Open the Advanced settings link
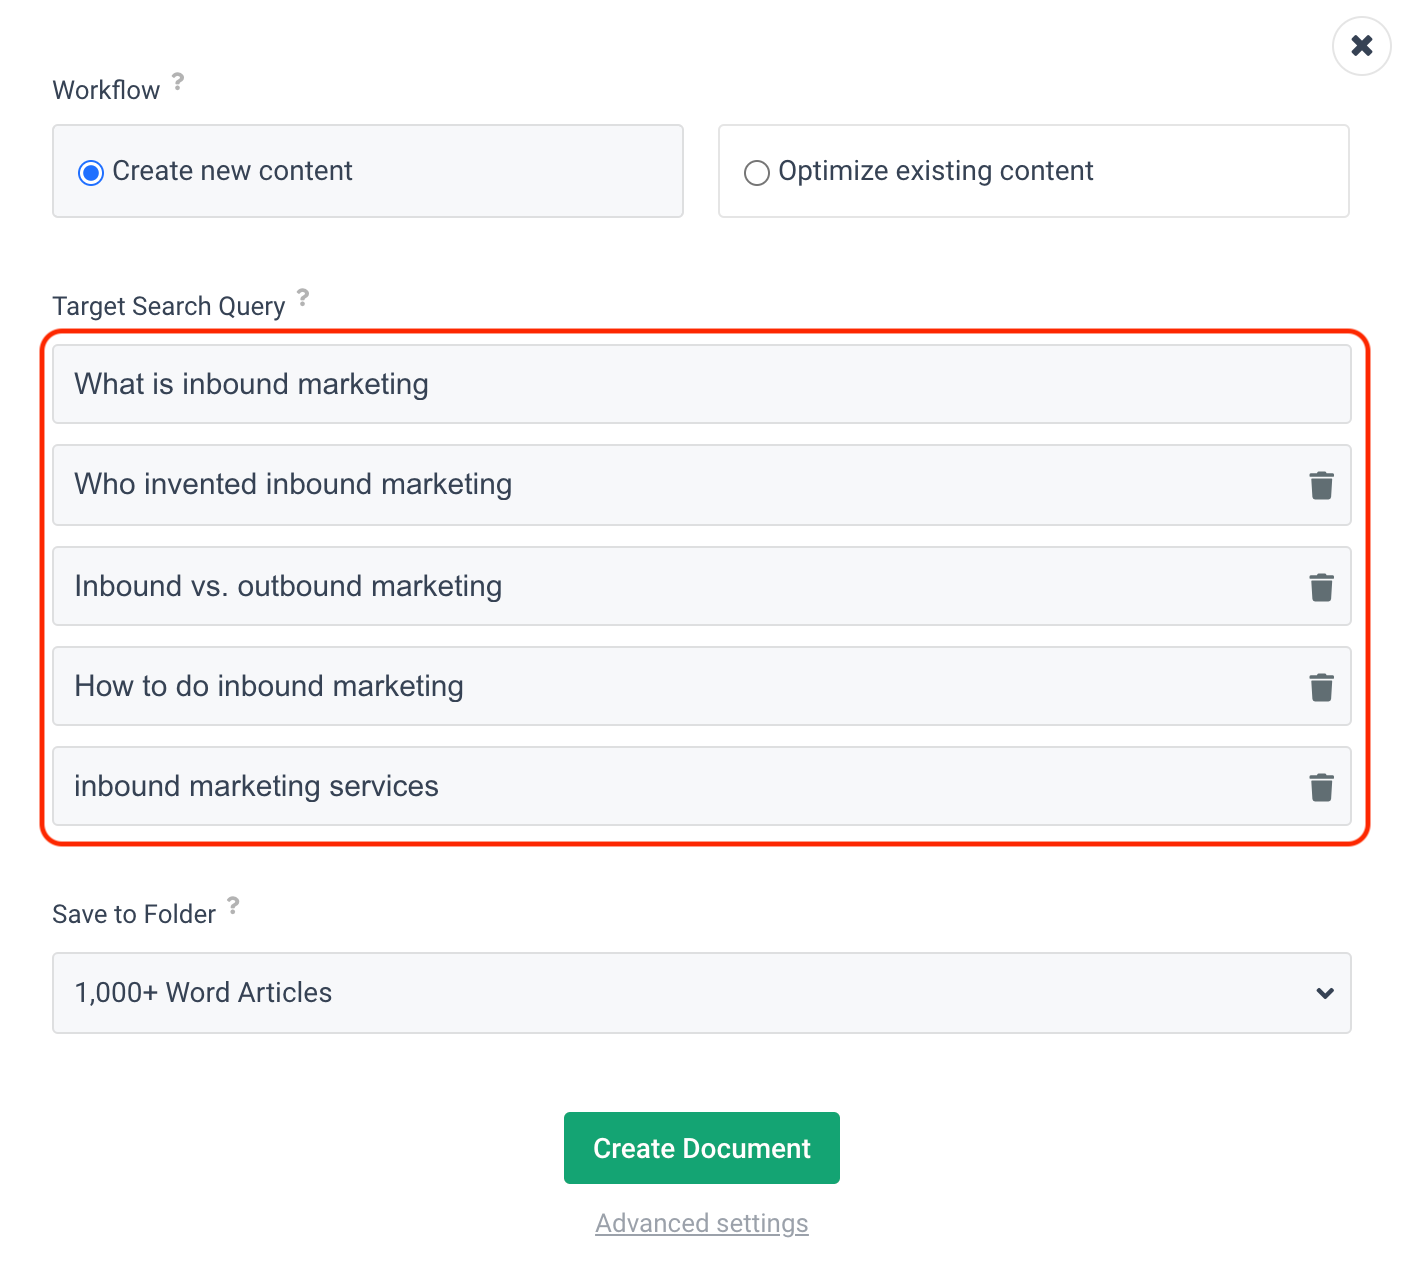The width and height of the screenshot is (1406, 1278). coord(701,1223)
